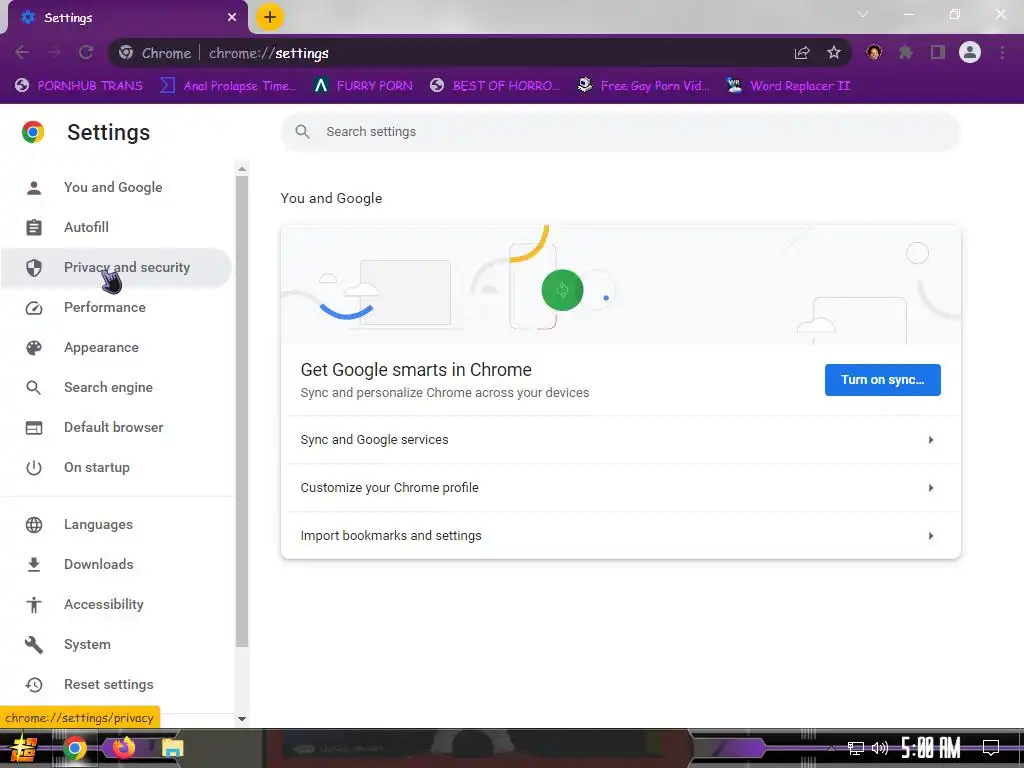Open the profile avatar menu
The width and height of the screenshot is (1024, 768).
(x=970, y=52)
